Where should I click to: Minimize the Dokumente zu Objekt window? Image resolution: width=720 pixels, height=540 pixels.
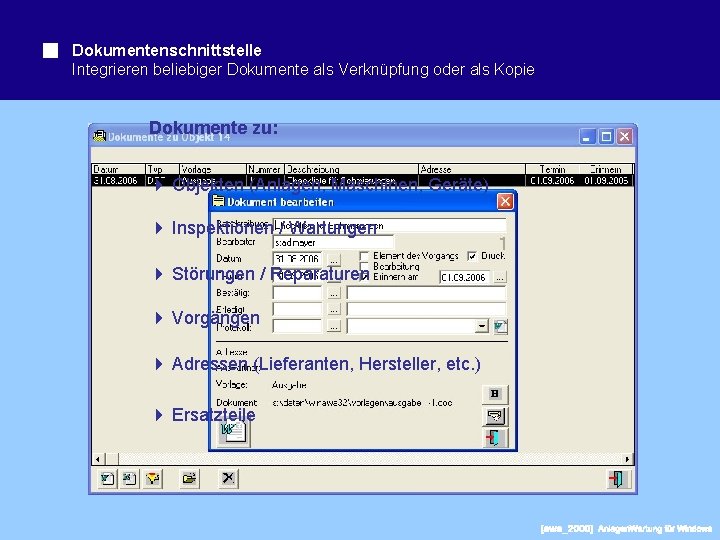tap(587, 136)
